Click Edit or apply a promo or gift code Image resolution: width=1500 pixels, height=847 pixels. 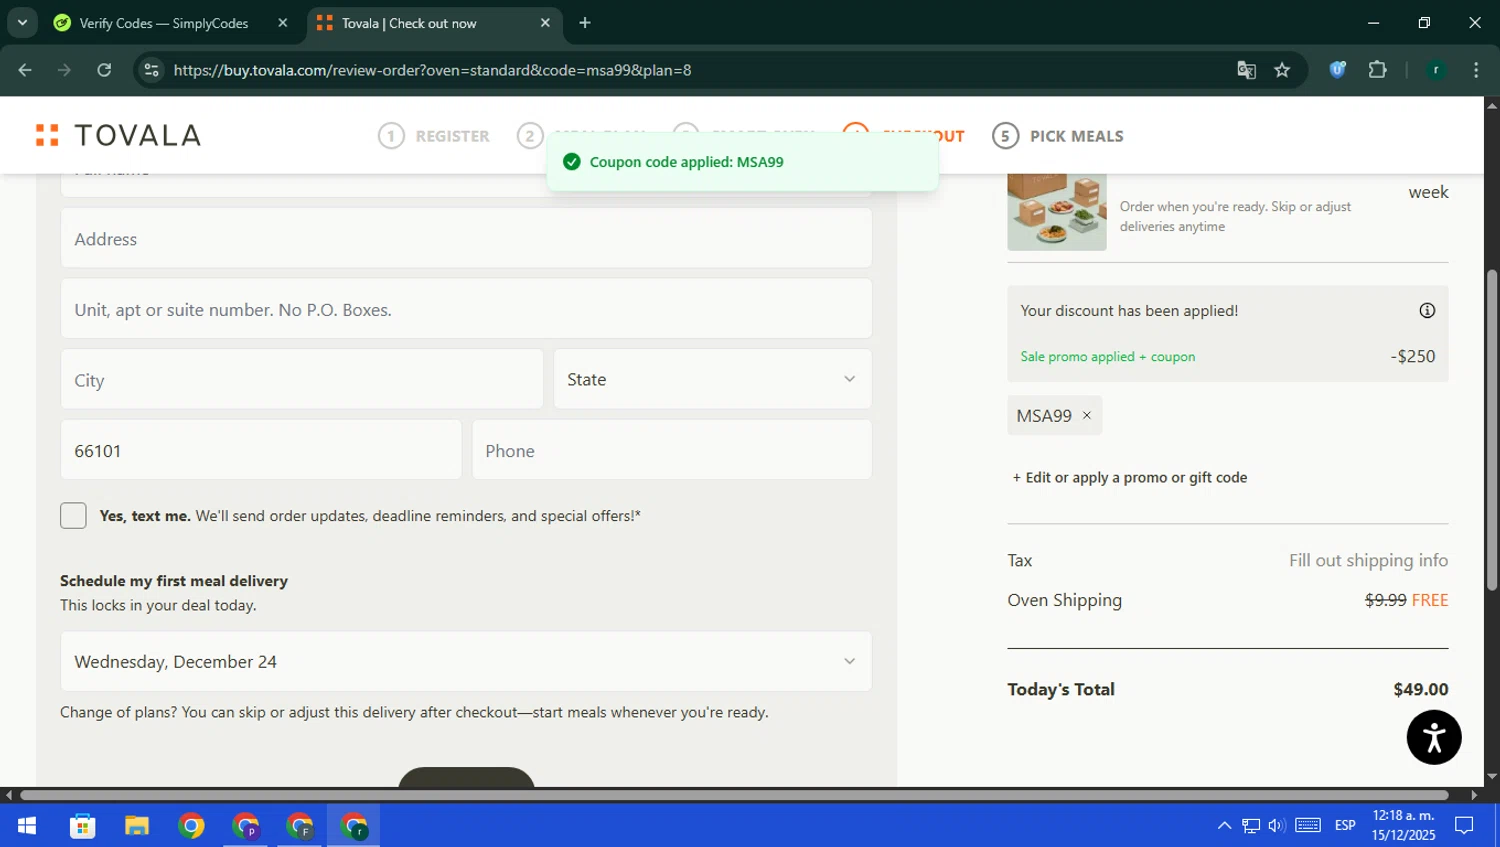(1130, 478)
